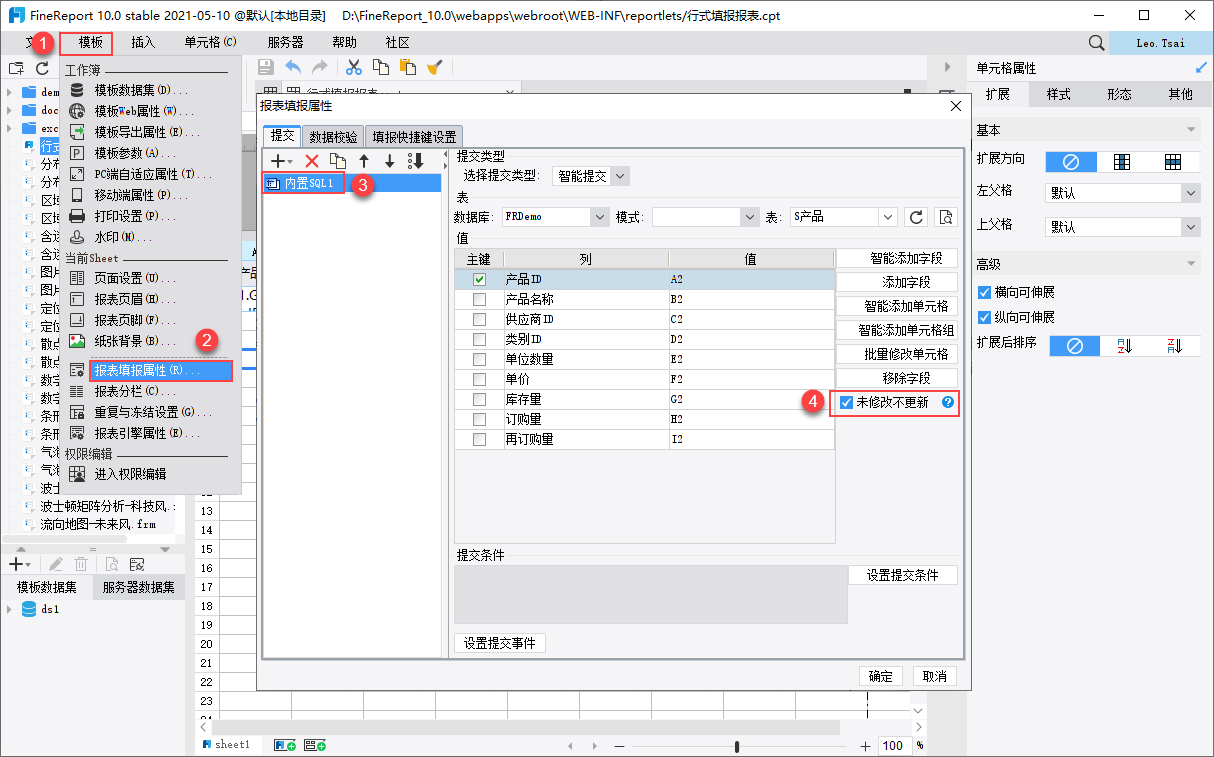Switch to the 数据校验 tab
Viewport: 1214px width, 757px height.
(x=333, y=137)
